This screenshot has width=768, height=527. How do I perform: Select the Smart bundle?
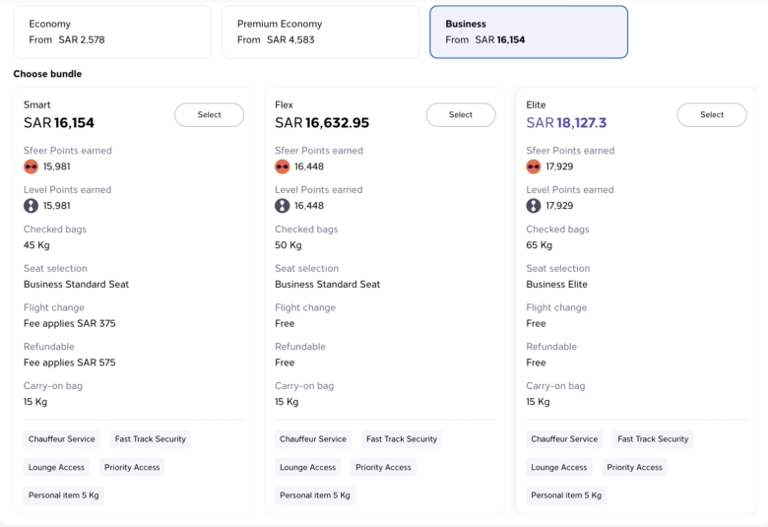point(209,115)
